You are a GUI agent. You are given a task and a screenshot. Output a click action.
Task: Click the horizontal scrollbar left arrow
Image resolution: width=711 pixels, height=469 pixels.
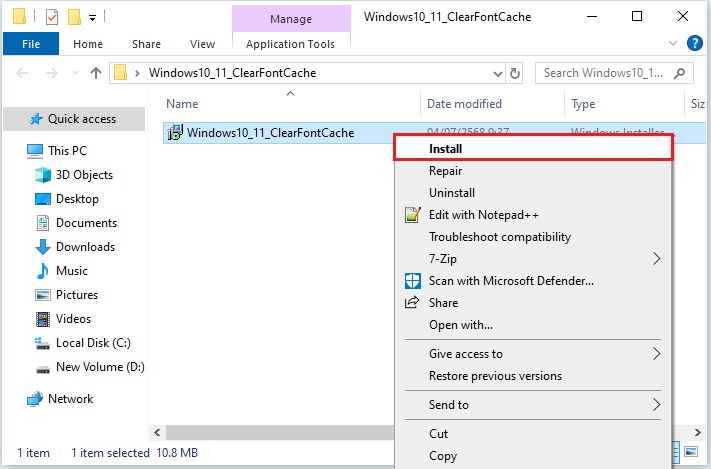point(157,432)
